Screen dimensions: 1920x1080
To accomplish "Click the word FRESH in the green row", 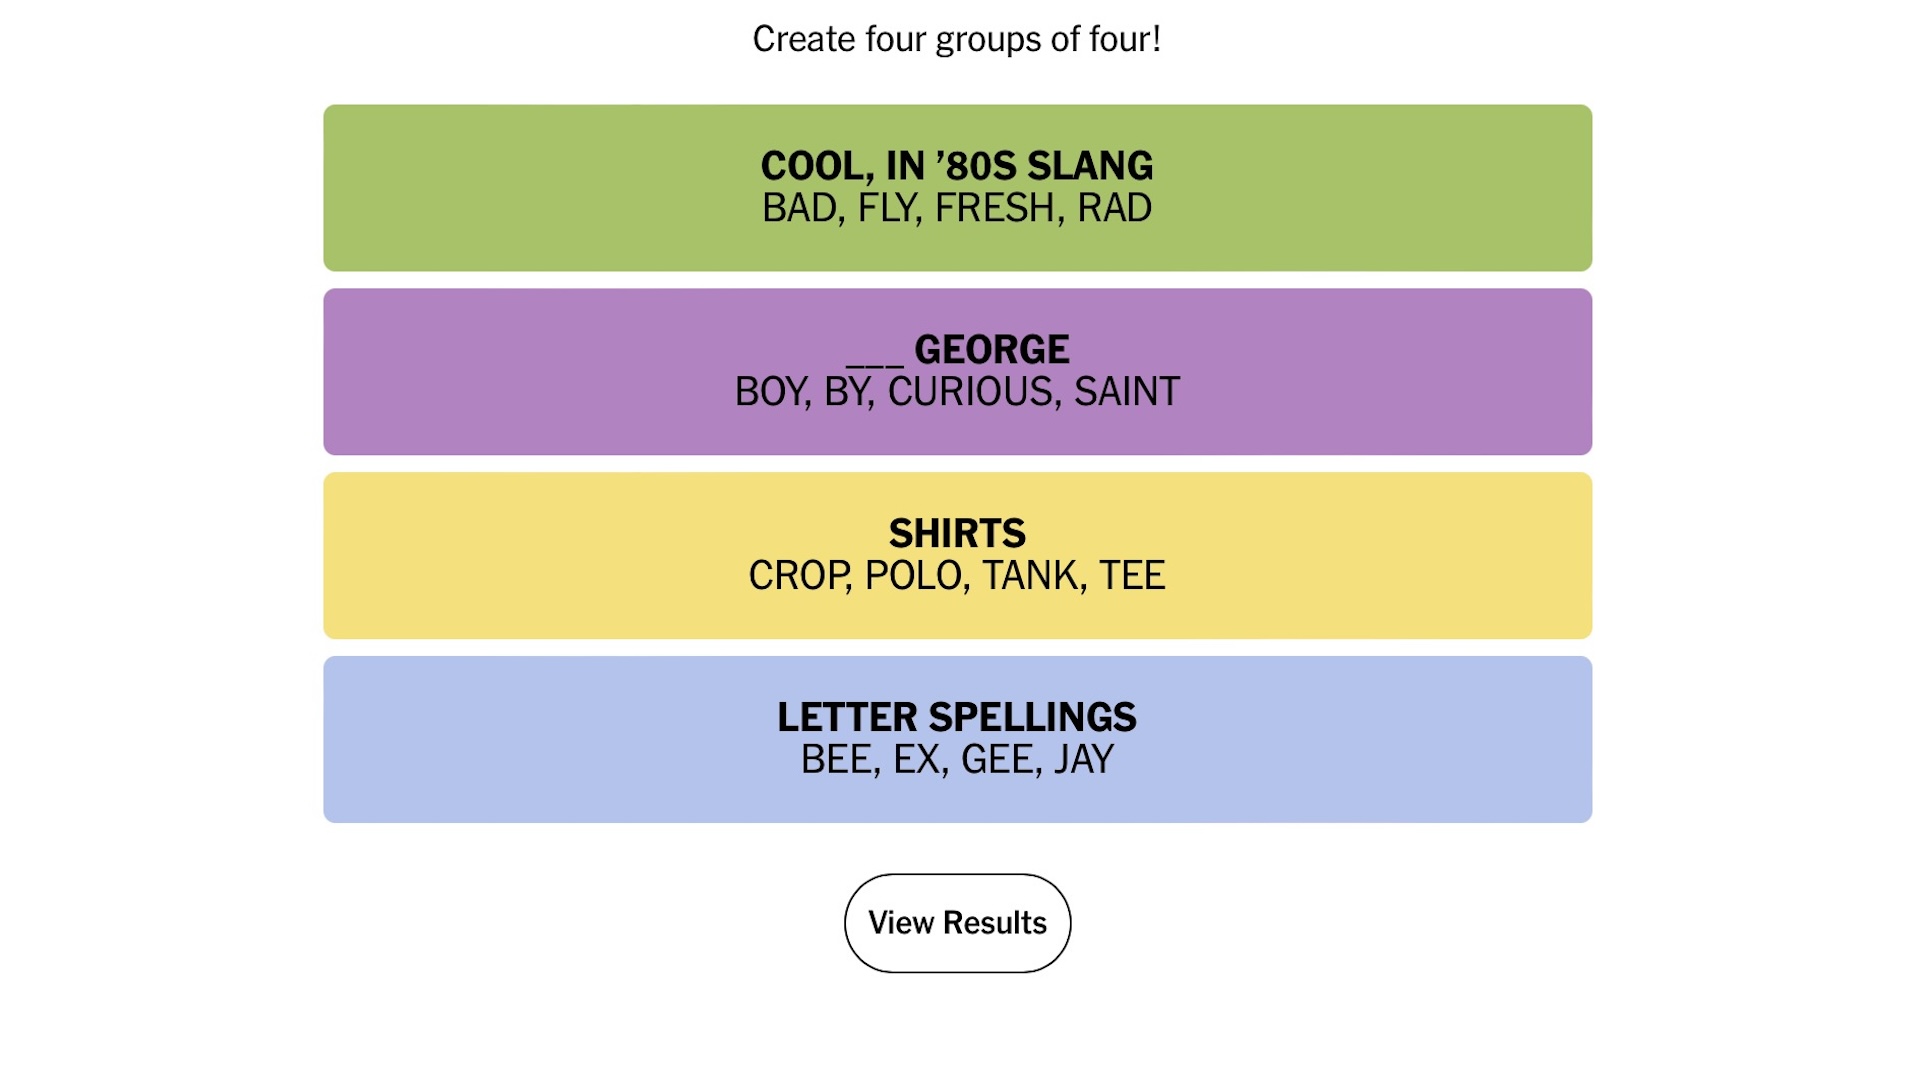I will 995,208.
